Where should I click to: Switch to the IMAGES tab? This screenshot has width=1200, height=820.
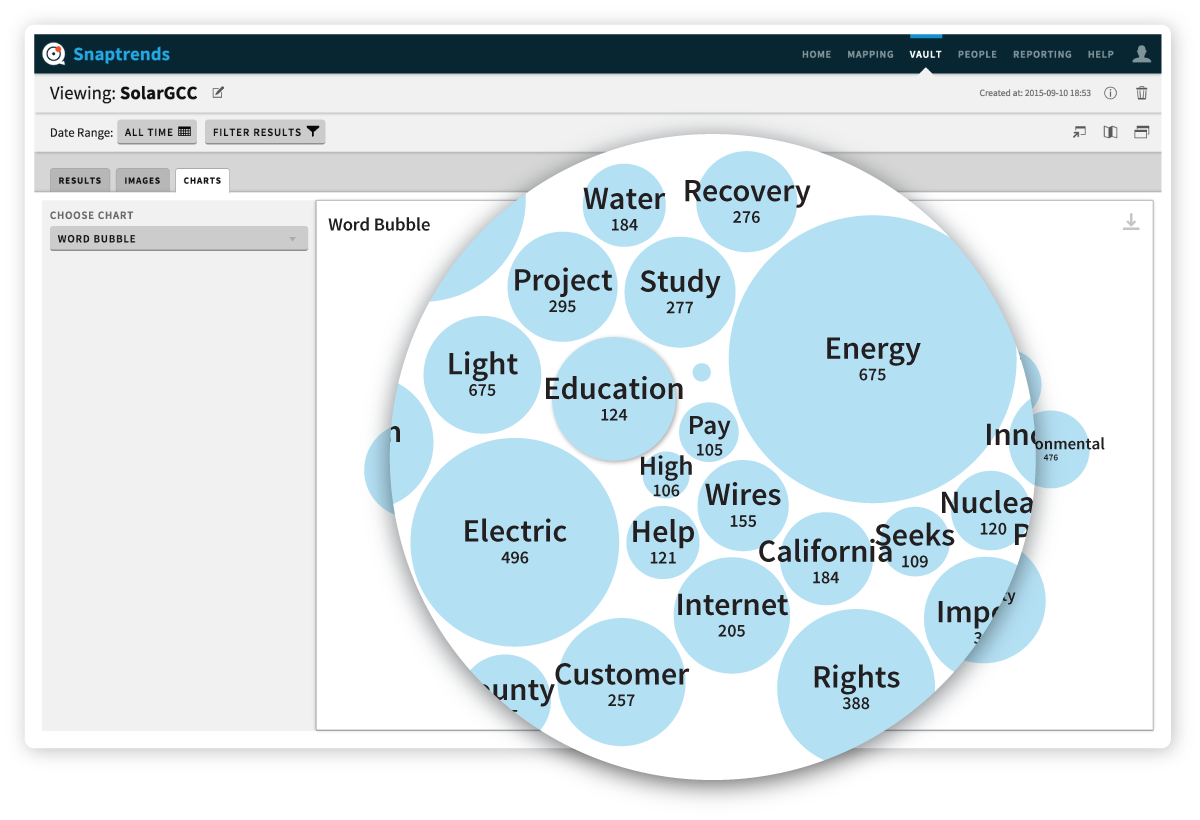(x=142, y=180)
